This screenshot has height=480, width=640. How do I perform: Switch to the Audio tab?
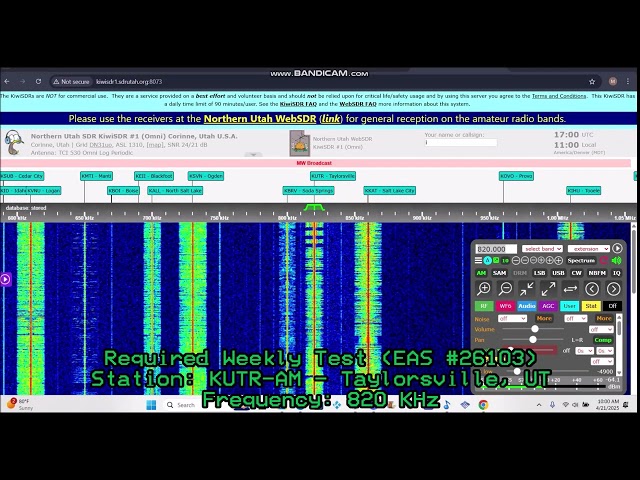coord(527,306)
